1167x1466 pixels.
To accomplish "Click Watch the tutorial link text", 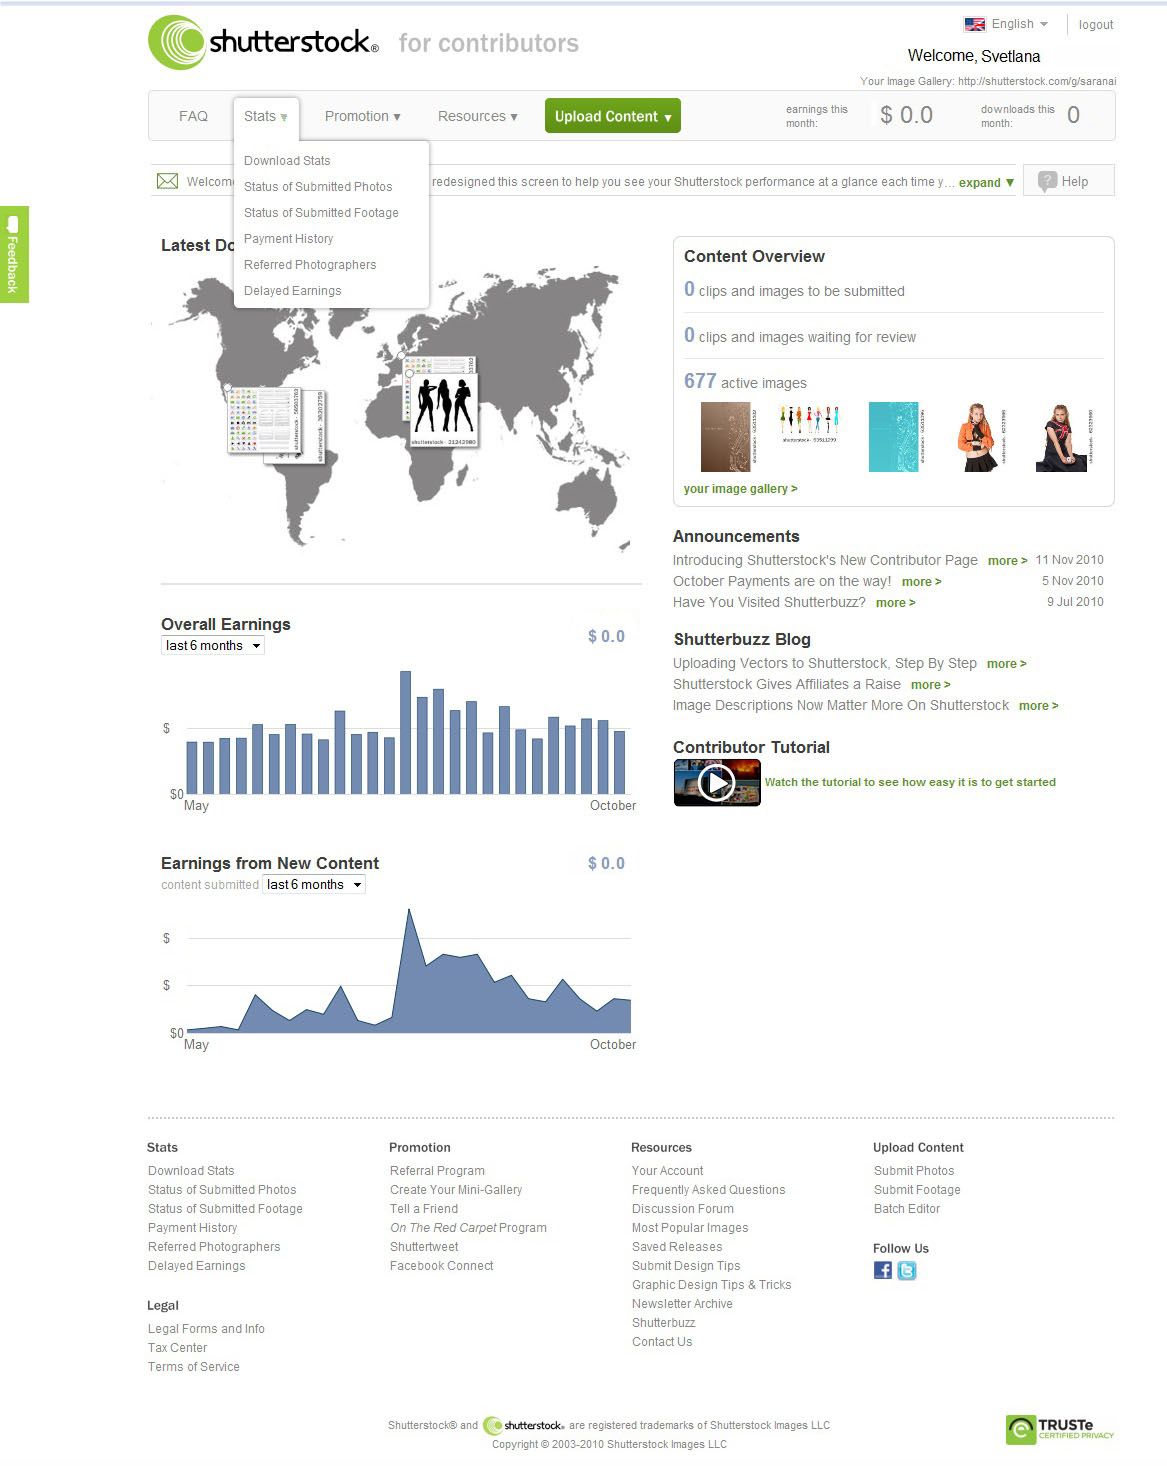I will point(910,782).
